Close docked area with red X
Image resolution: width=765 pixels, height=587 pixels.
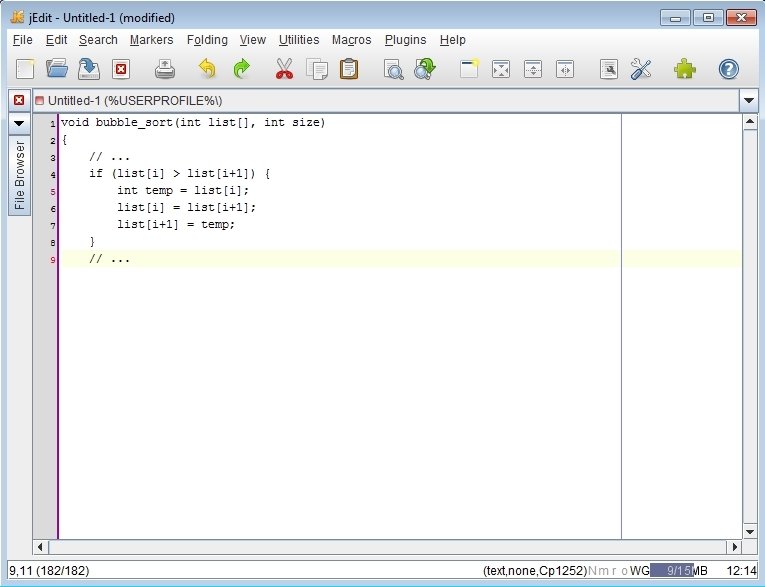(19, 101)
